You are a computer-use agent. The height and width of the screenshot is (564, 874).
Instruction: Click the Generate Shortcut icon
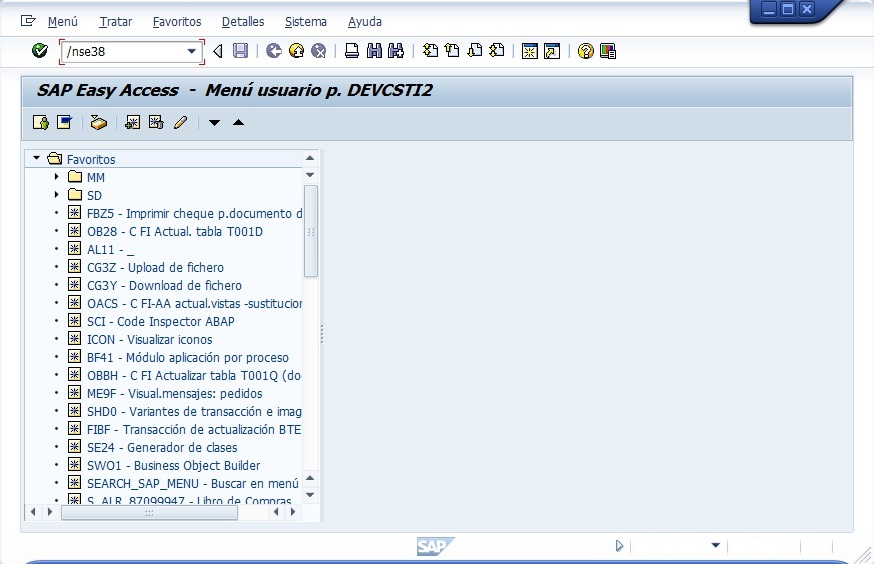tap(552, 51)
